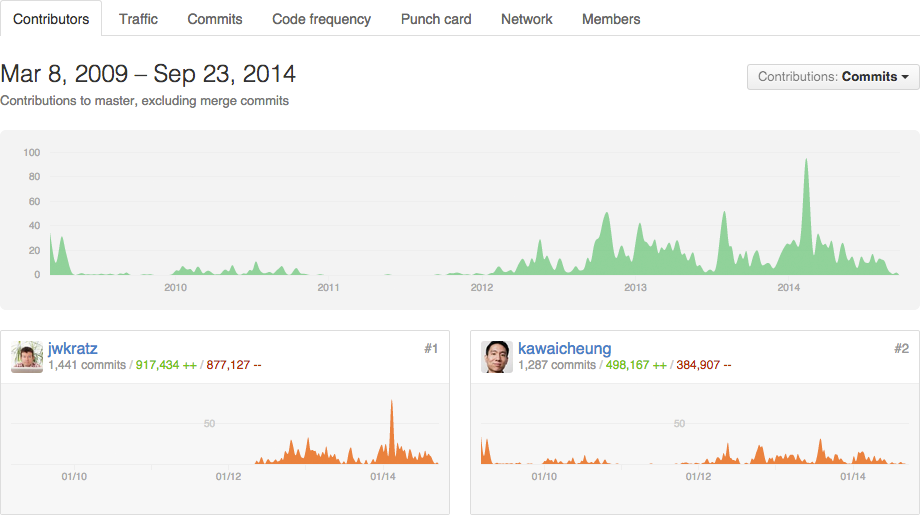Expand the Contributions: Commits dropdown
Viewport: 920px width, 515px height.
click(x=833, y=77)
